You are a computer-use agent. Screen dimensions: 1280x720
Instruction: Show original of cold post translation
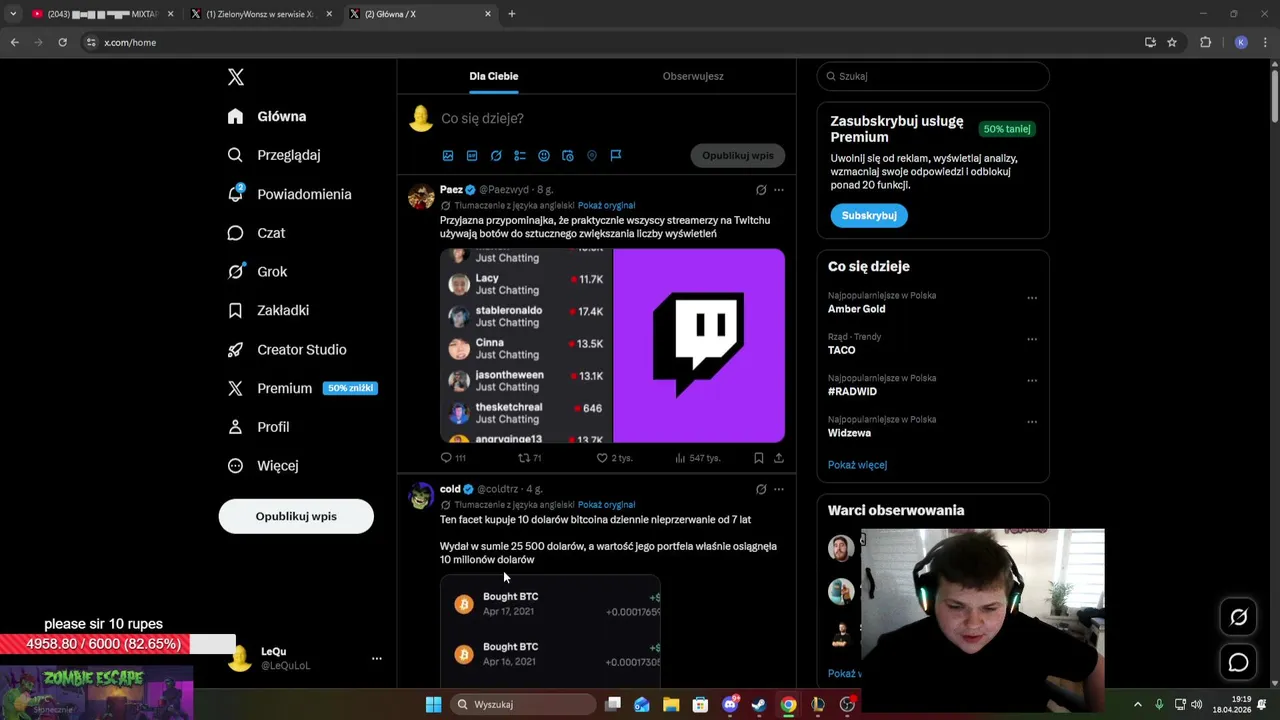[x=606, y=505]
